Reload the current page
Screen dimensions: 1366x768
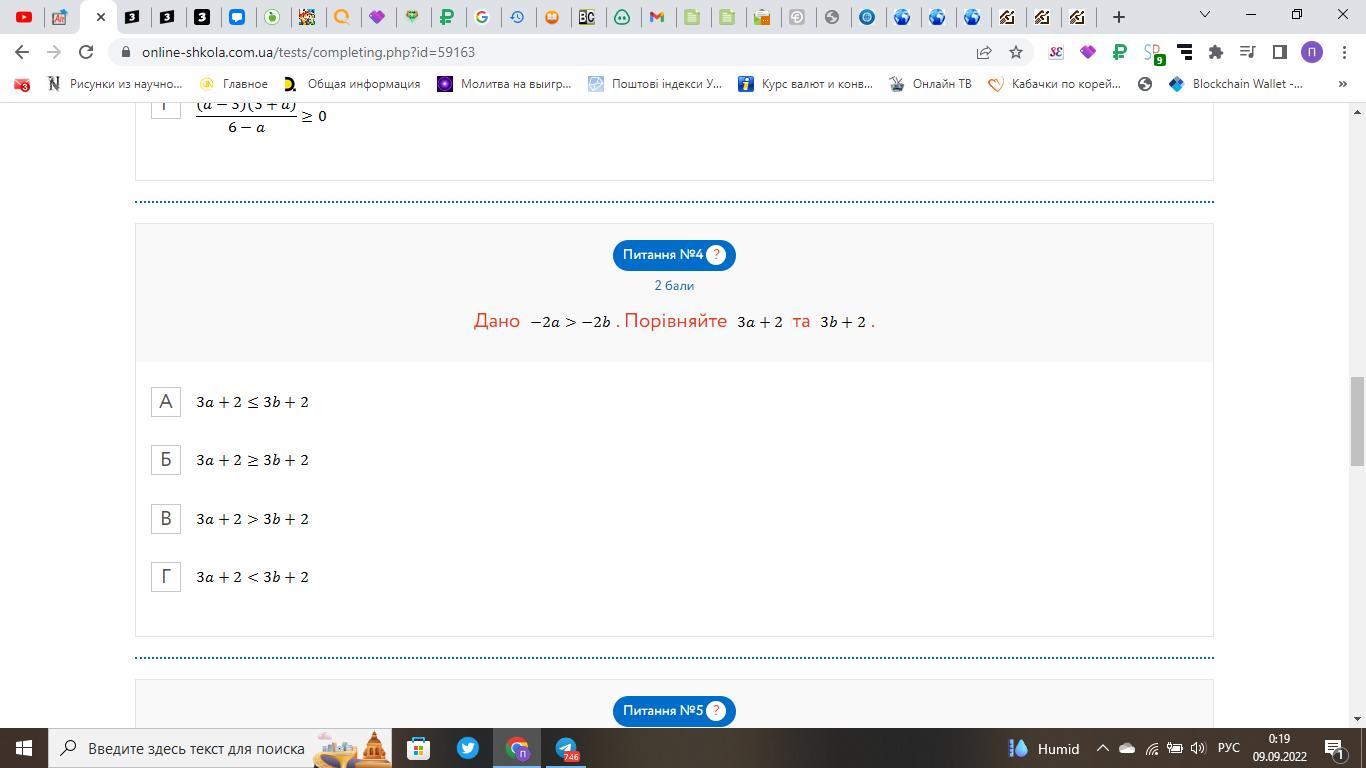(86, 52)
